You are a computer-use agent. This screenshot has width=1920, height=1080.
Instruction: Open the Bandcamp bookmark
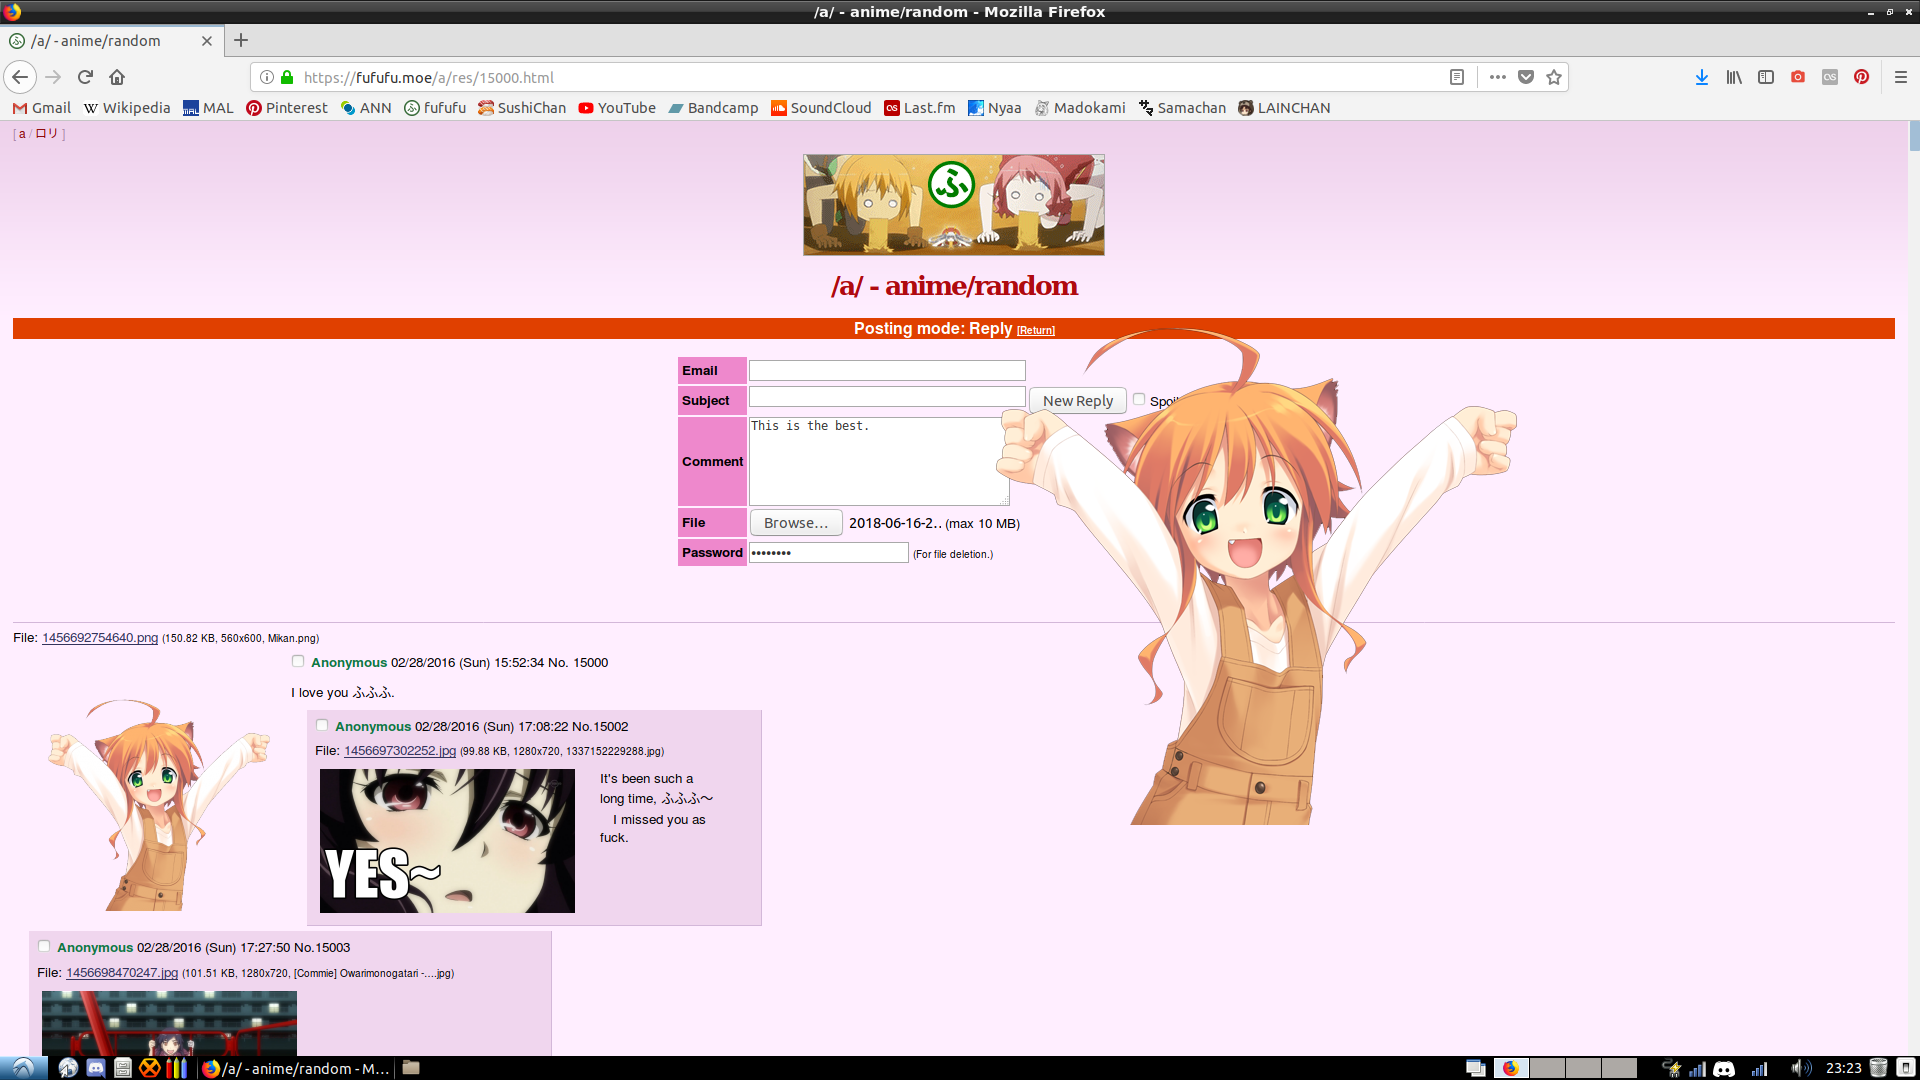[x=713, y=108]
